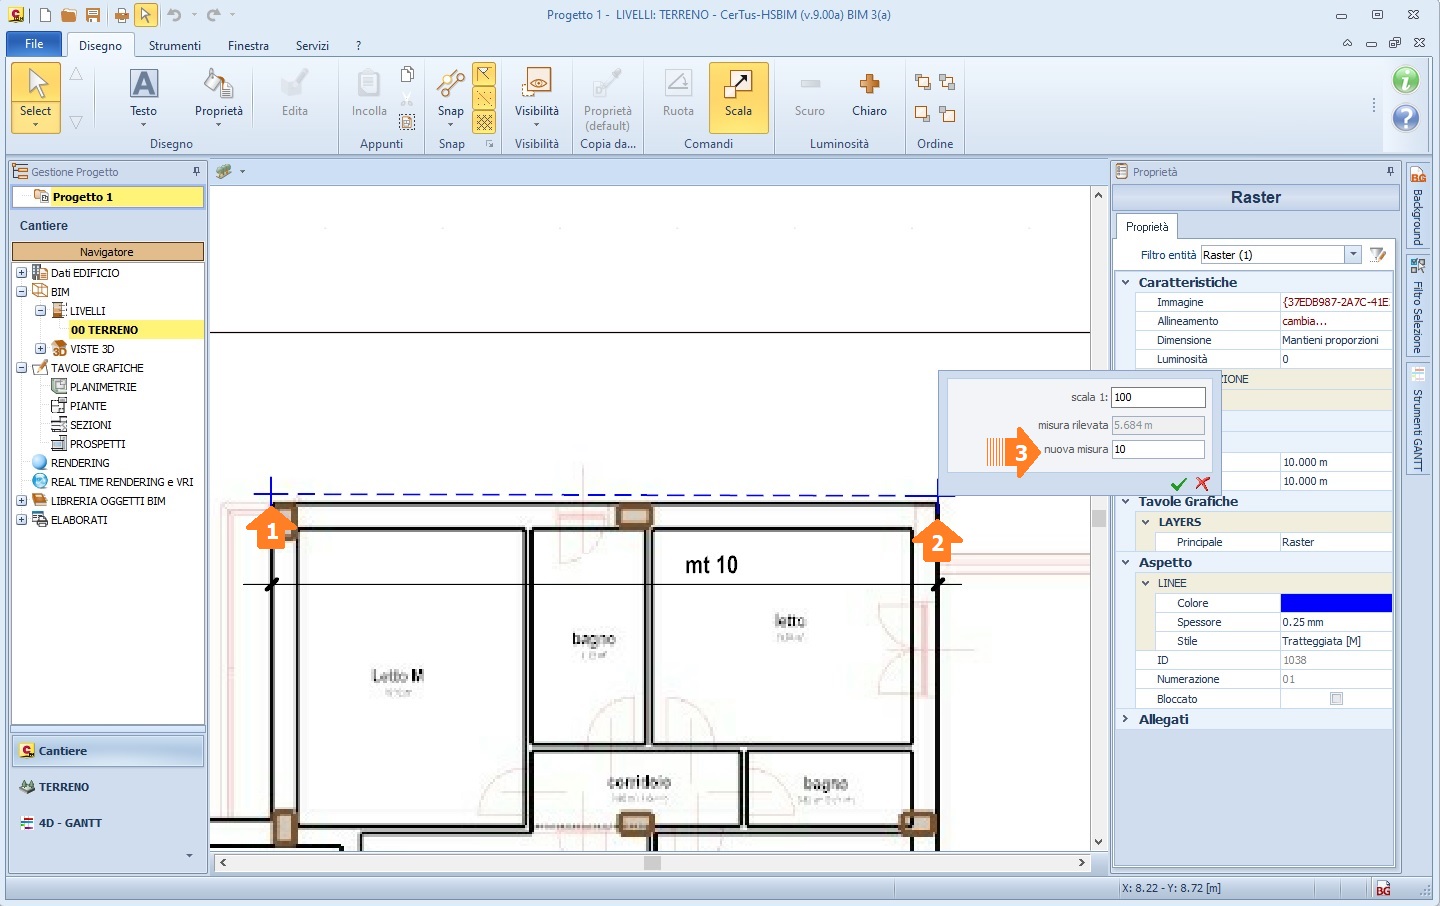1440x906 pixels.
Task: Collapse the TAVOLE GRAFICHE tree node
Action: point(21,368)
